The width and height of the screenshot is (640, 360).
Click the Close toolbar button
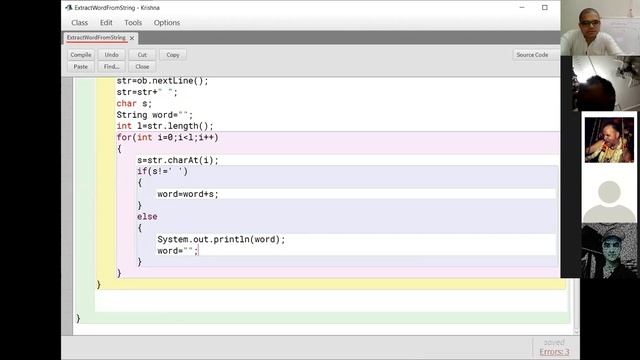pos(142,67)
